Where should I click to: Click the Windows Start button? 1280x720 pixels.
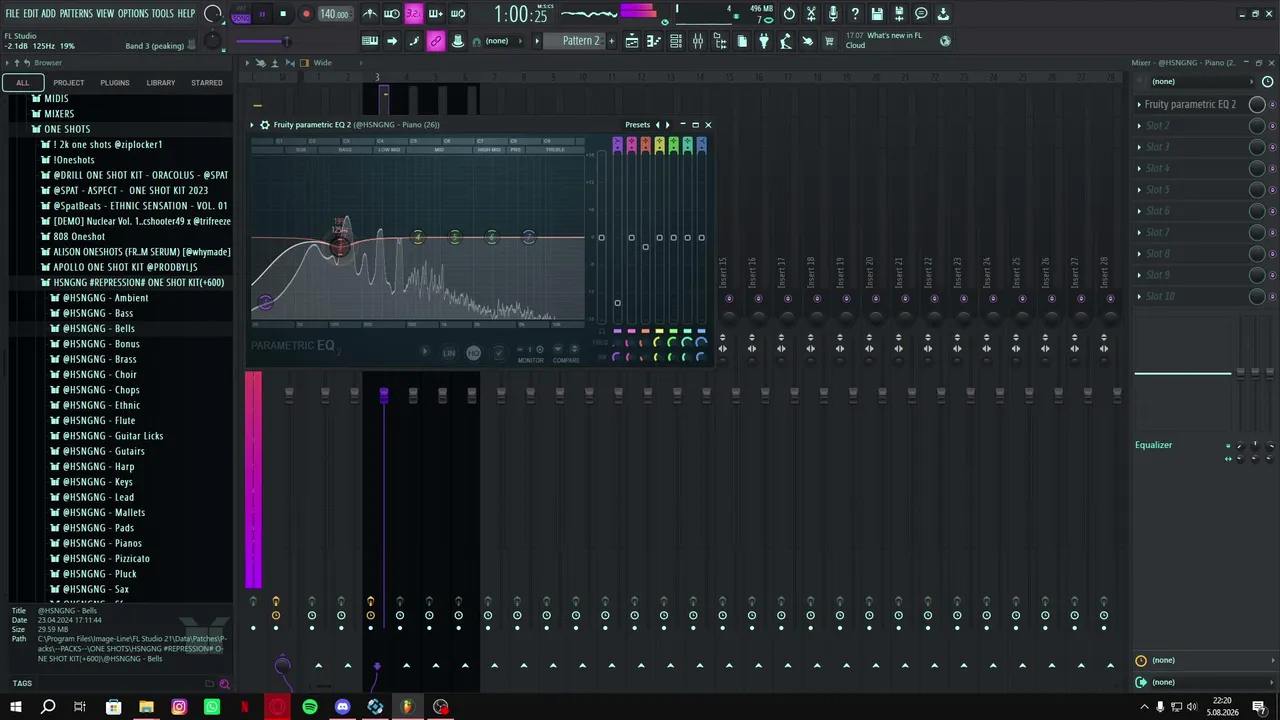point(15,707)
